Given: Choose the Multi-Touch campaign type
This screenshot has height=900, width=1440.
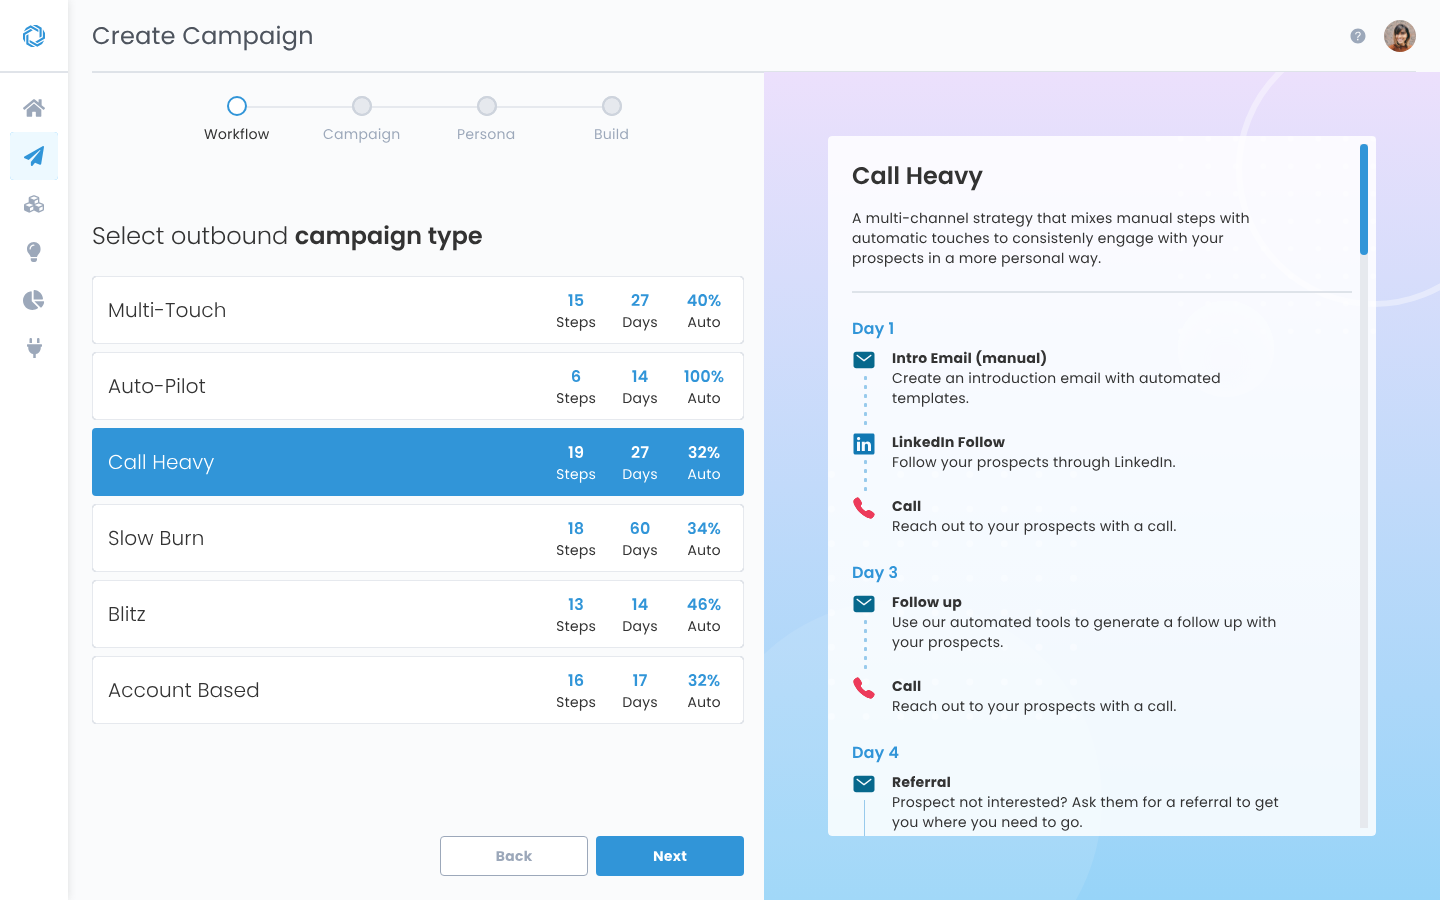Looking at the screenshot, I should (x=418, y=310).
